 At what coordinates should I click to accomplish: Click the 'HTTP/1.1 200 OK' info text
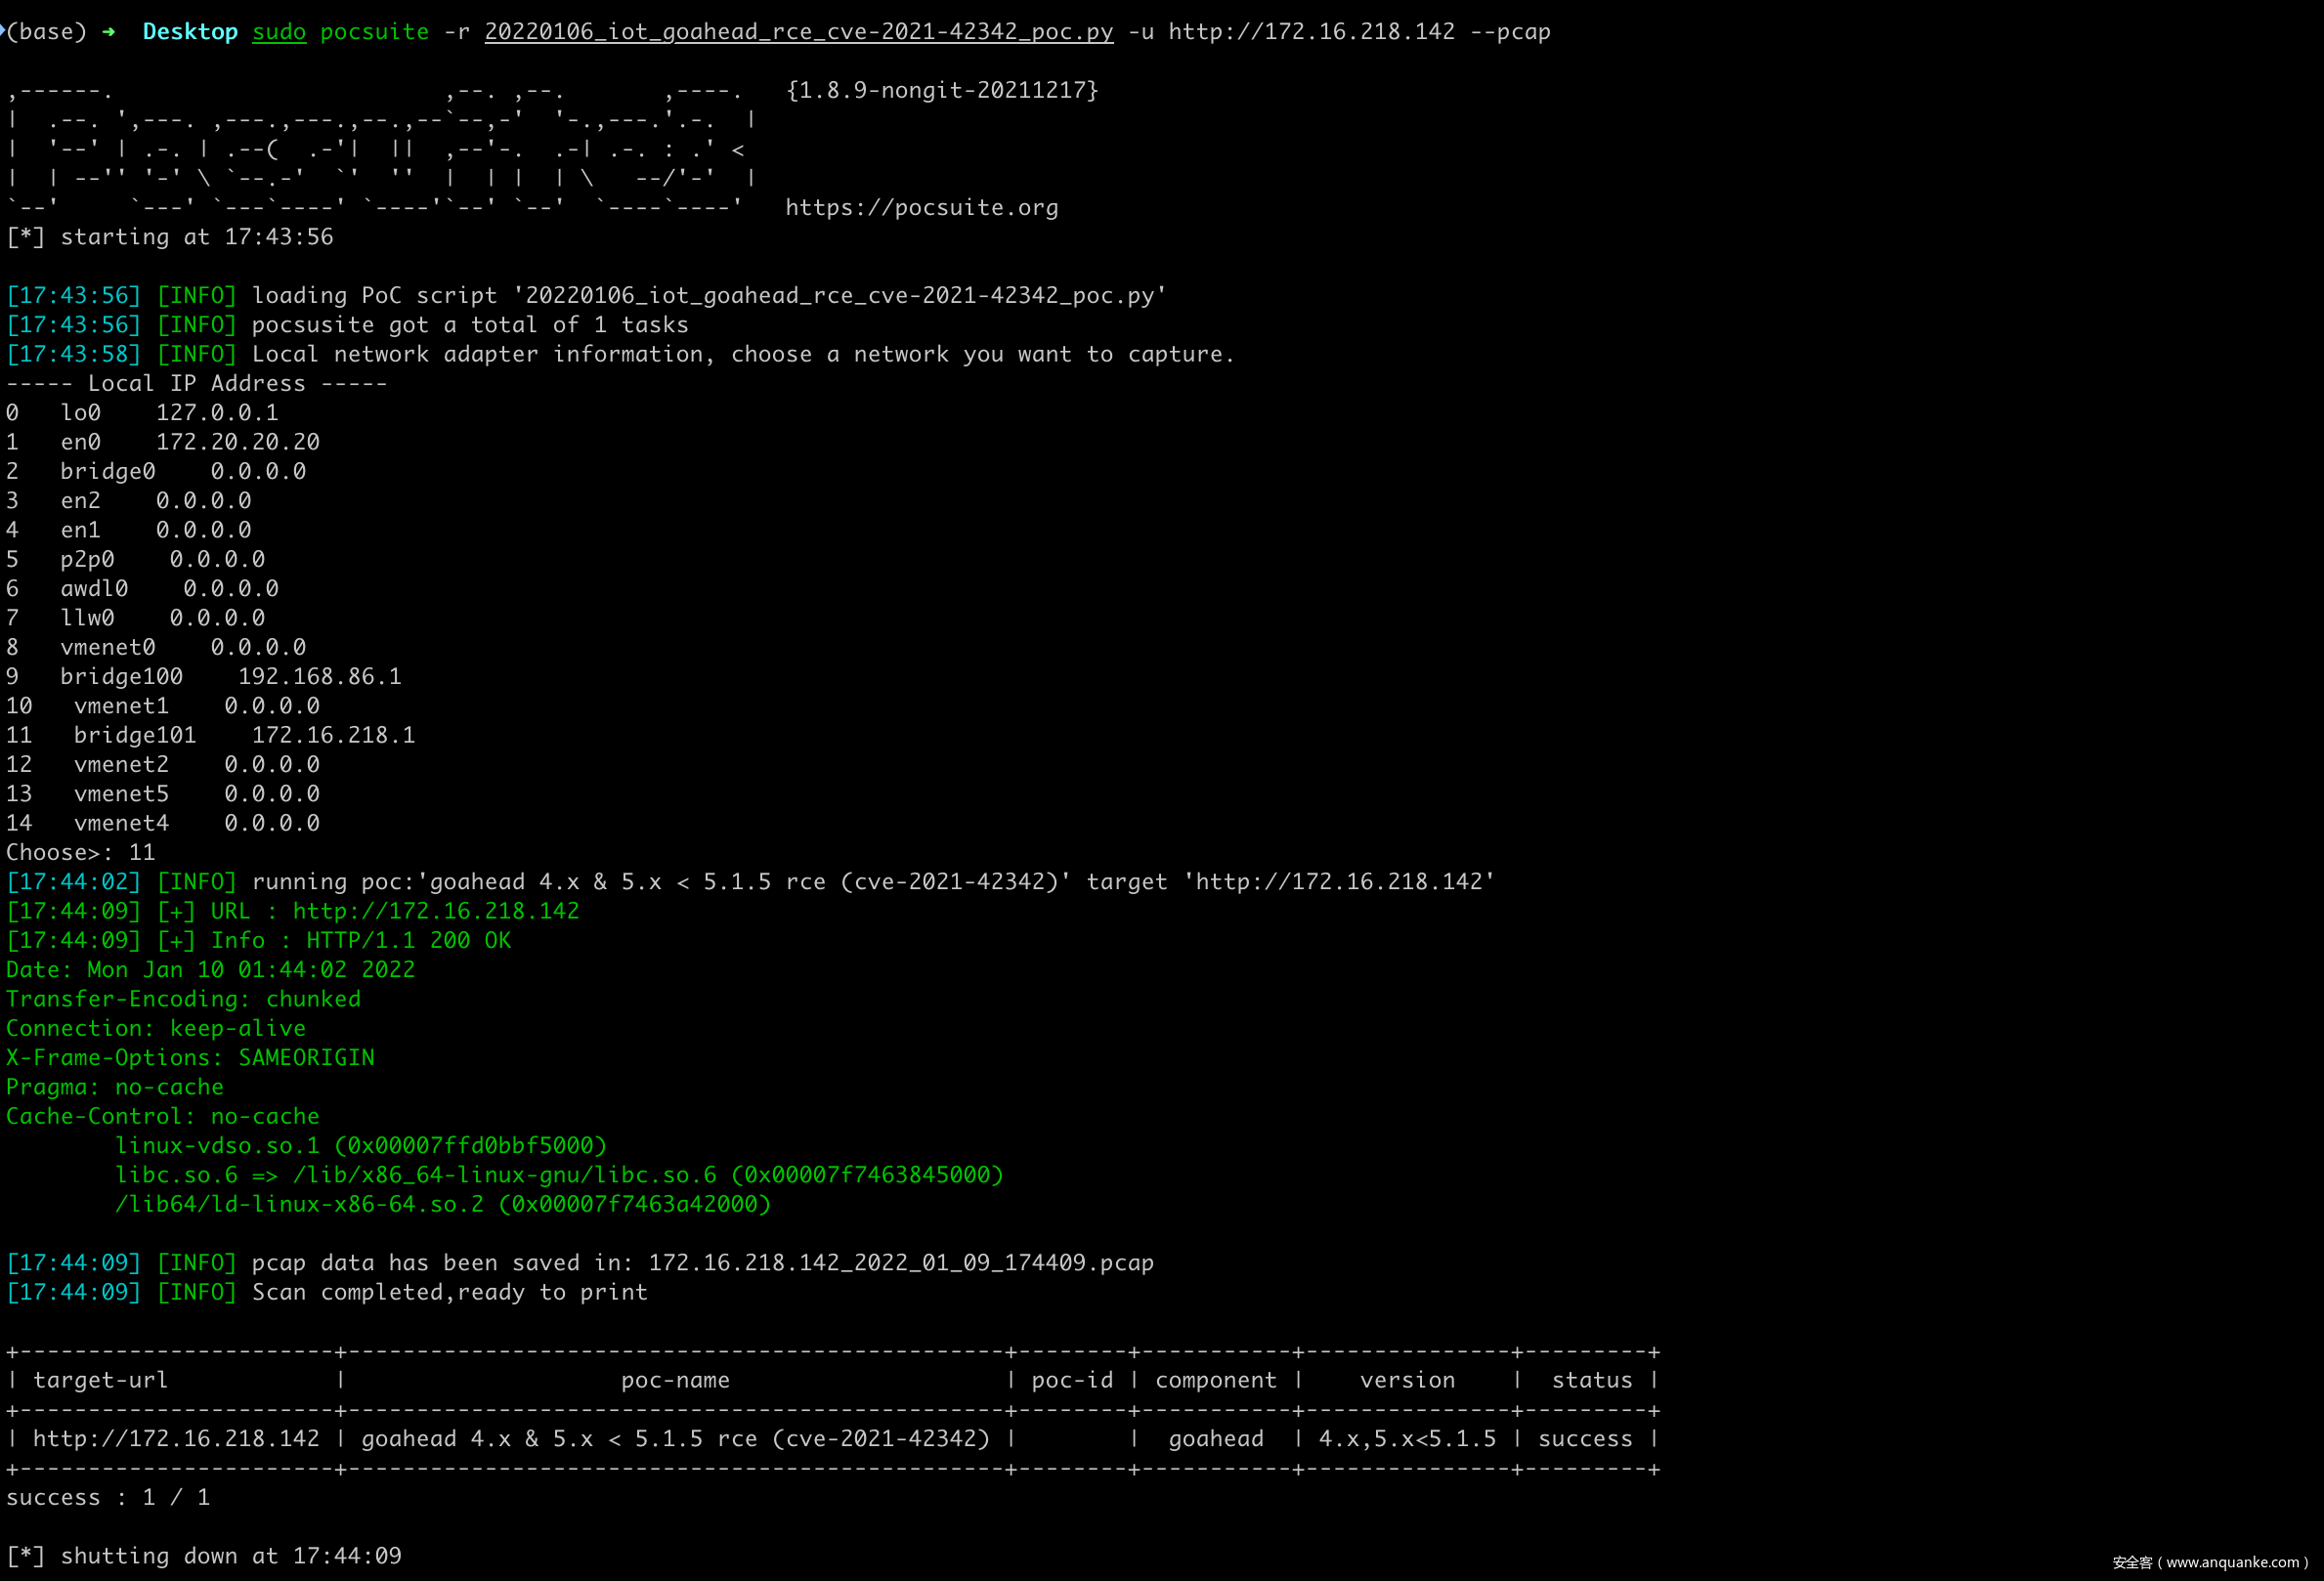(408, 941)
